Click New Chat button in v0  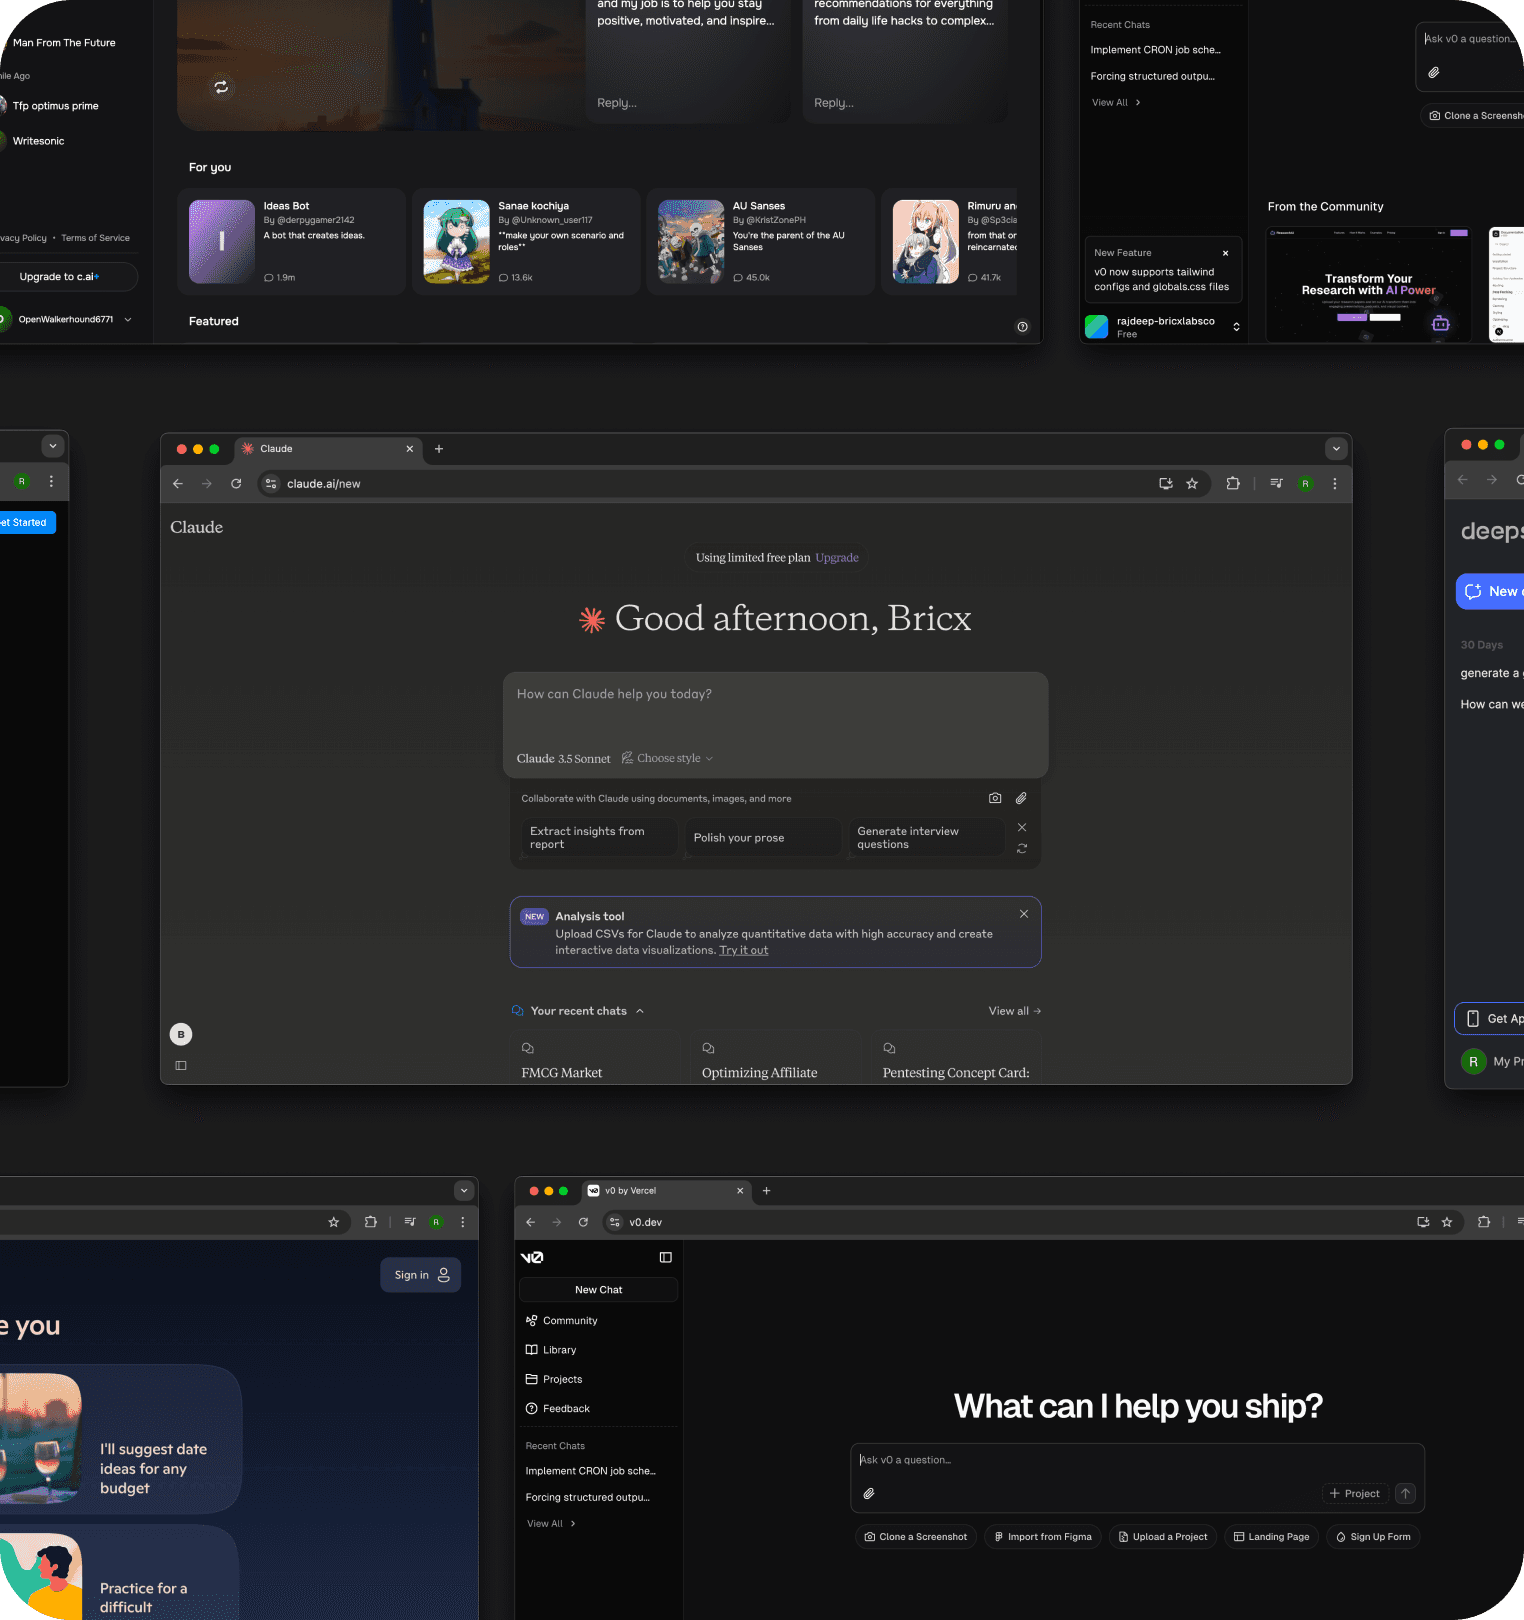point(598,1290)
